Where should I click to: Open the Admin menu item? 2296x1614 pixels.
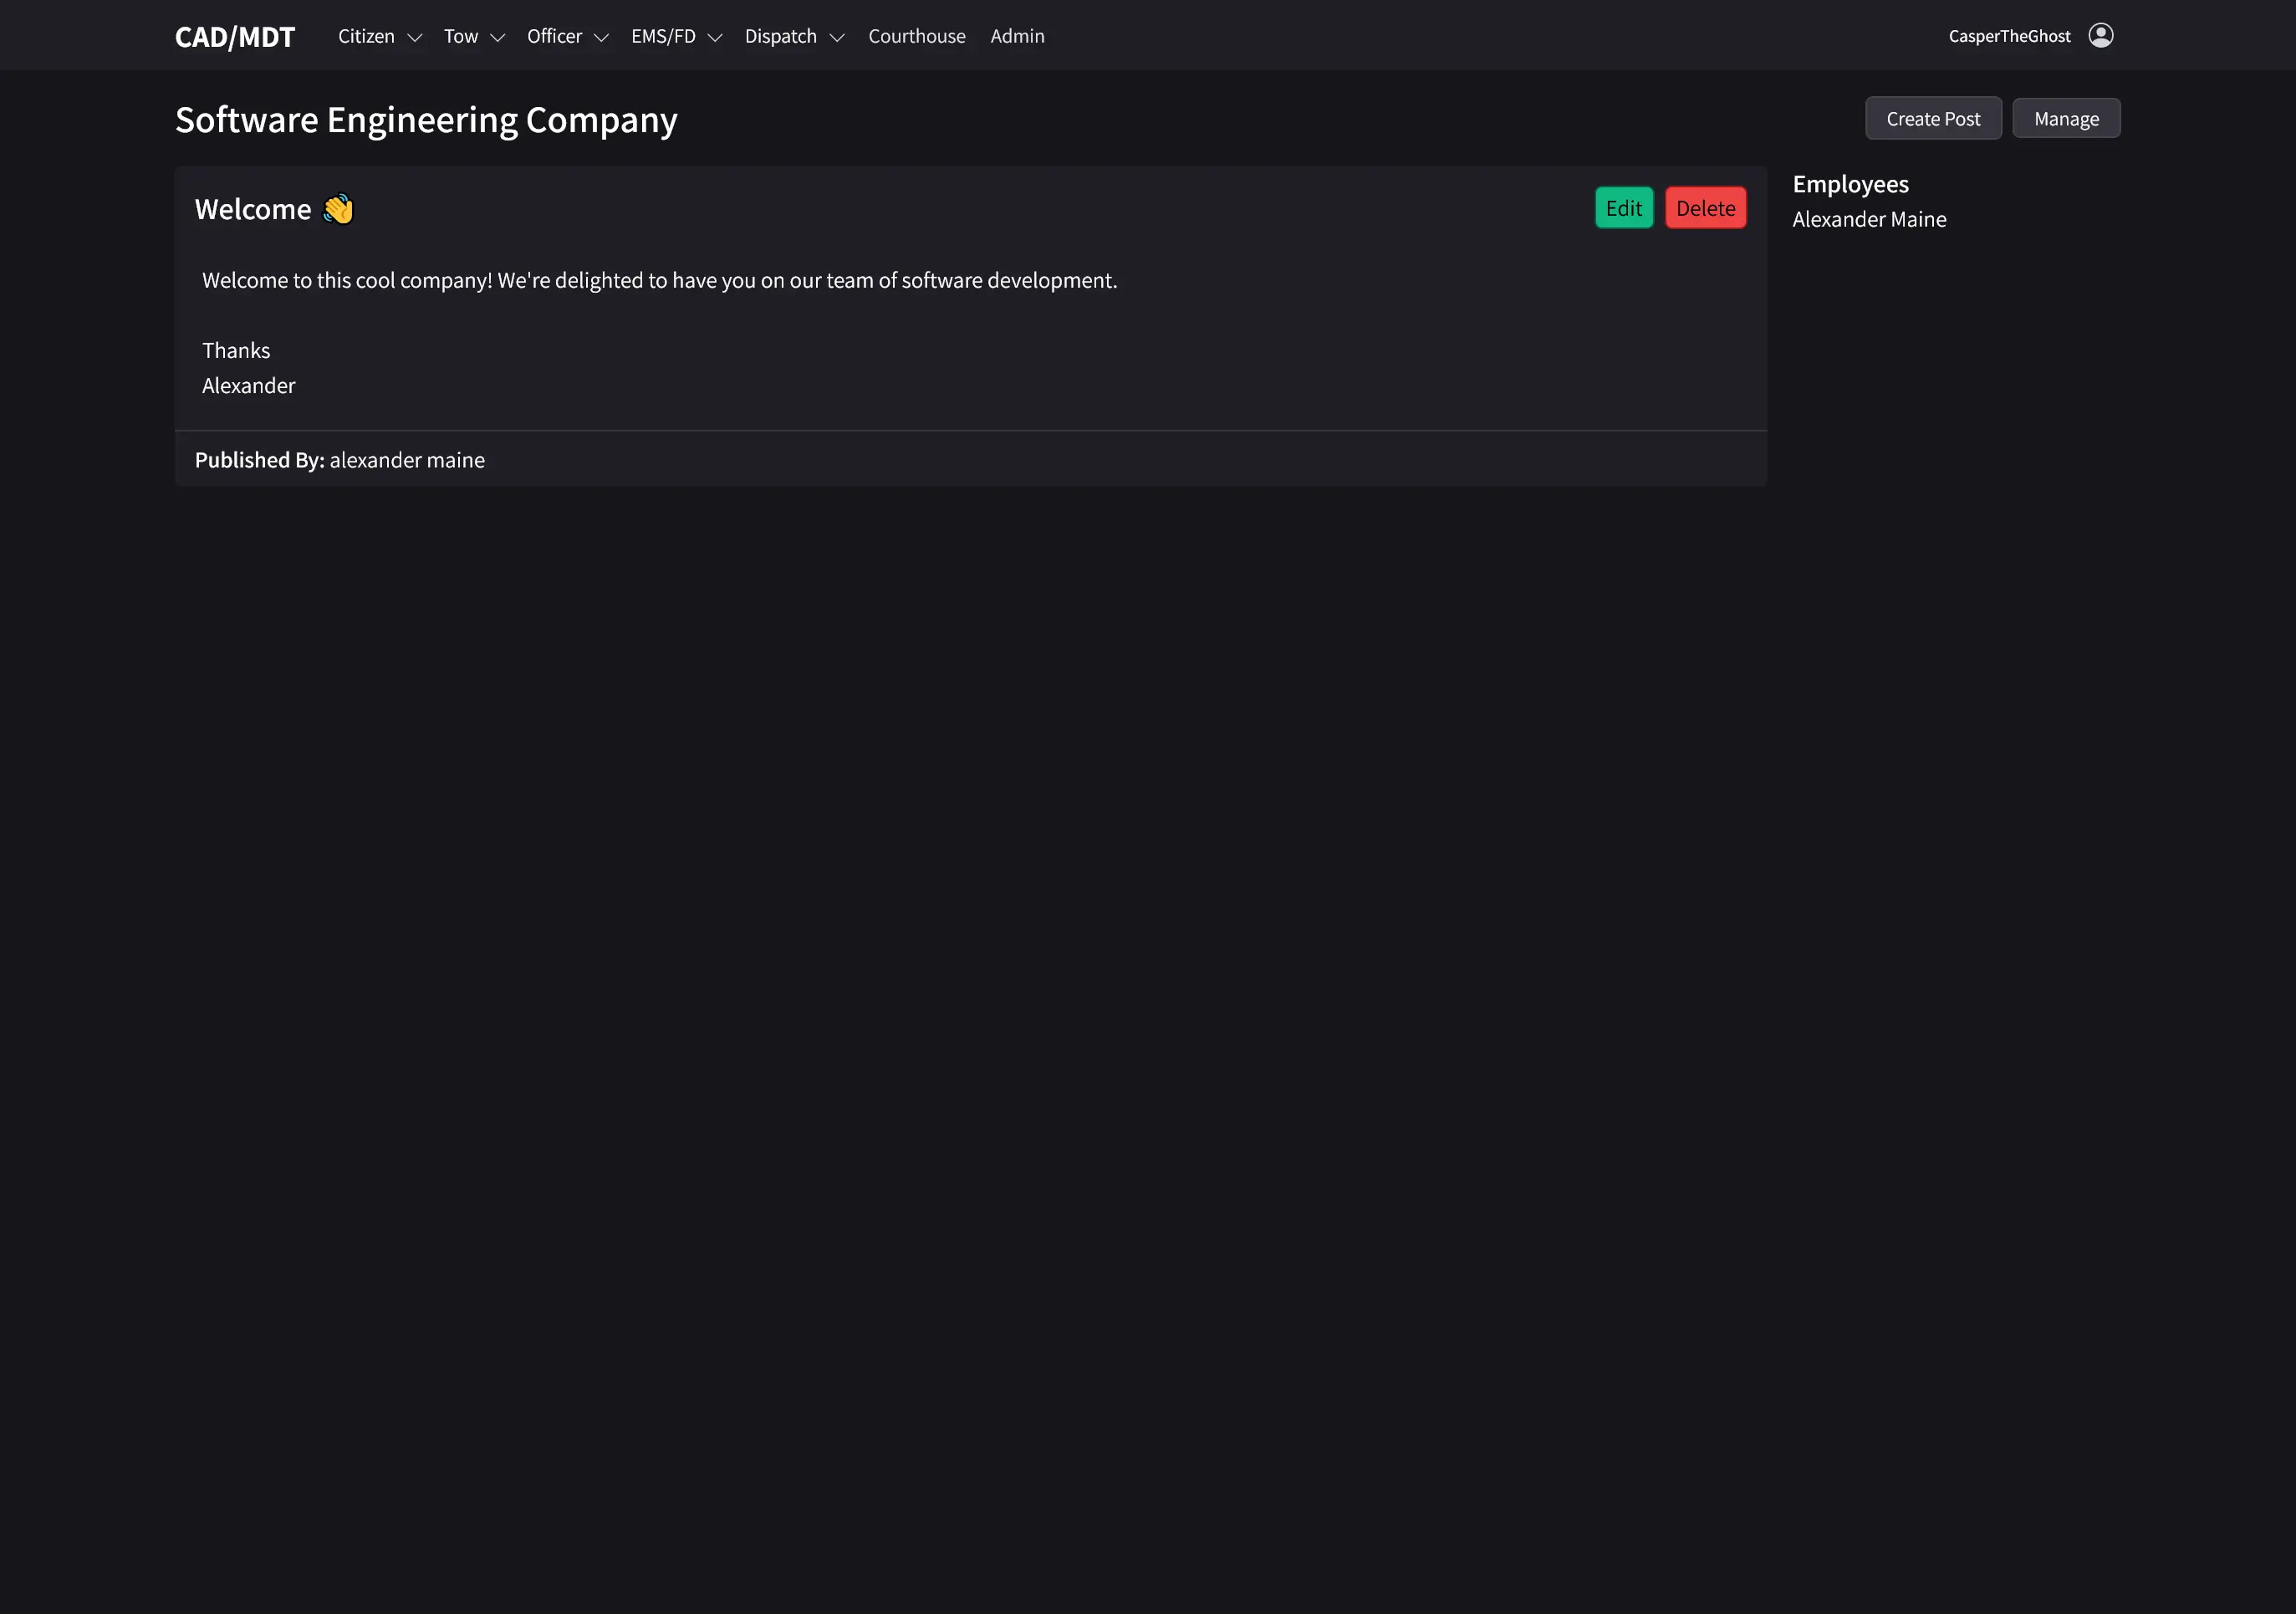(x=1017, y=37)
